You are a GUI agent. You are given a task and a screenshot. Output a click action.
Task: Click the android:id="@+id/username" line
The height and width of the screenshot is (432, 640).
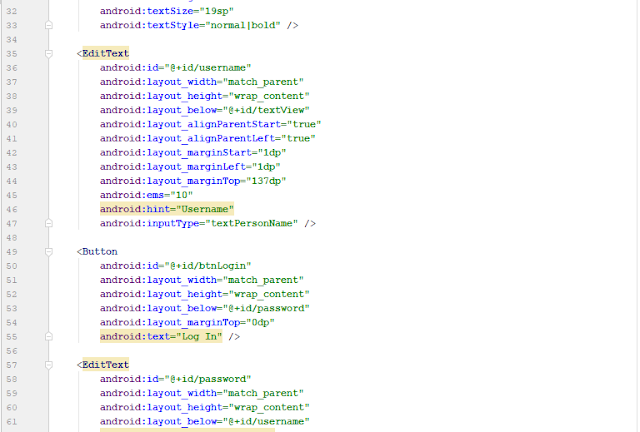click(175, 68)
